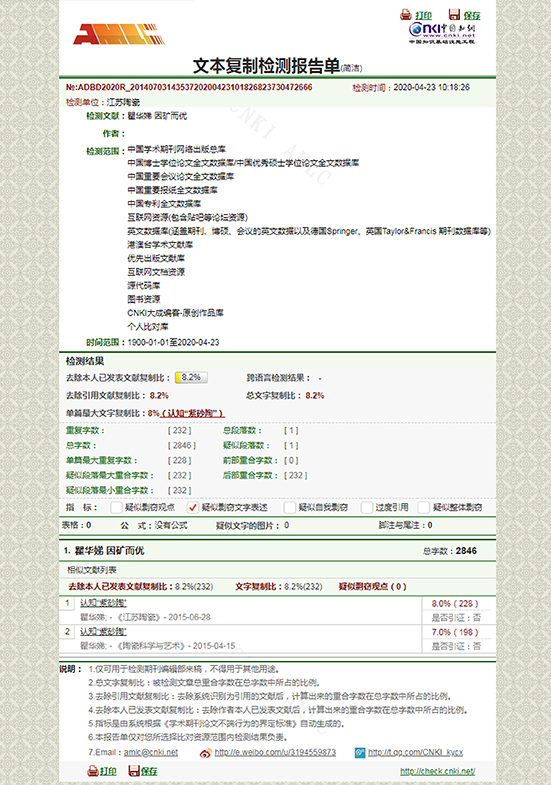Toggle the 疑似剽窃观点 checkbox

point(116,508)
